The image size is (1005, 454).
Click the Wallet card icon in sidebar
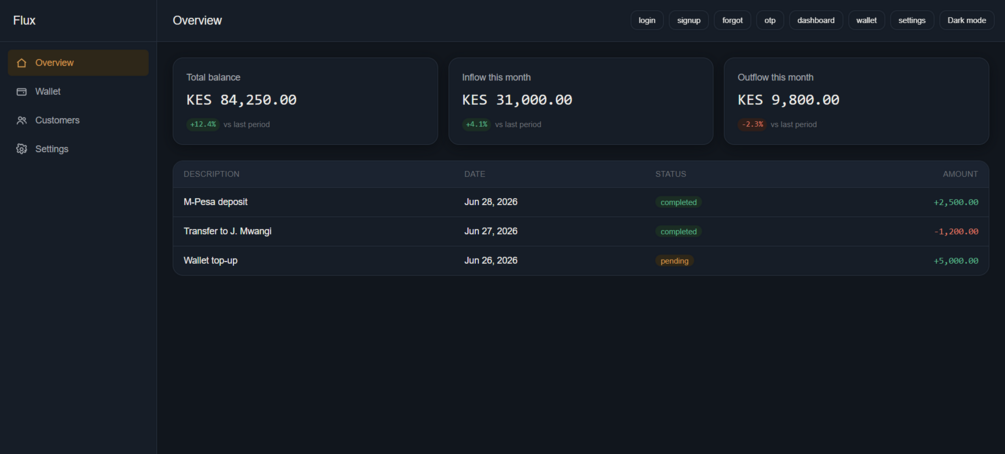22,92
